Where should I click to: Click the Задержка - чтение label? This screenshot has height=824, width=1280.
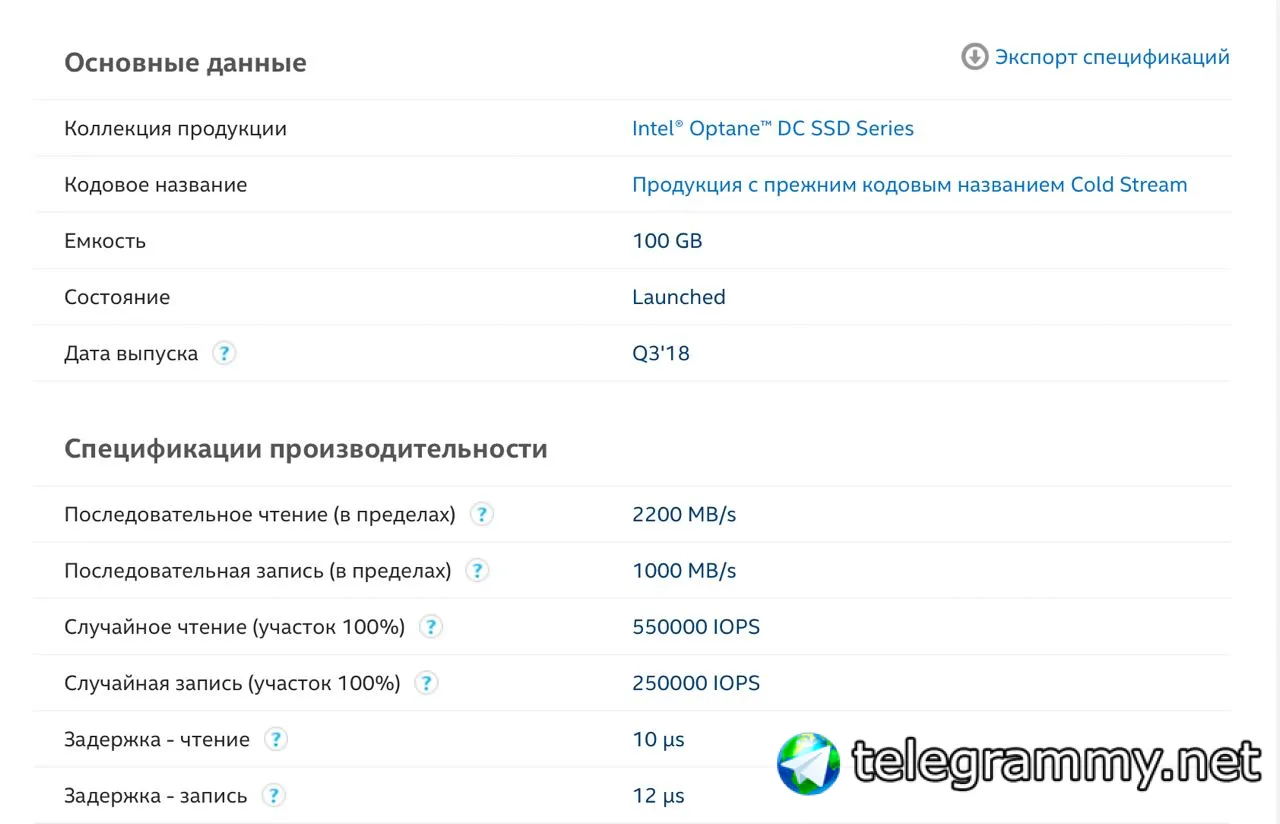click(157, 740)
